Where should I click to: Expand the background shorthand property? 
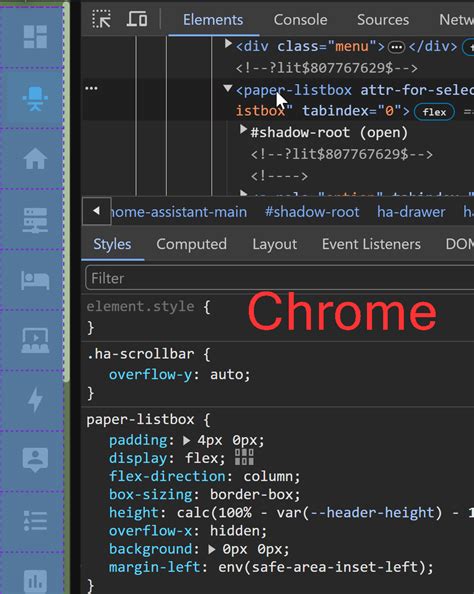pyautogui.click(x=212, y=549)
